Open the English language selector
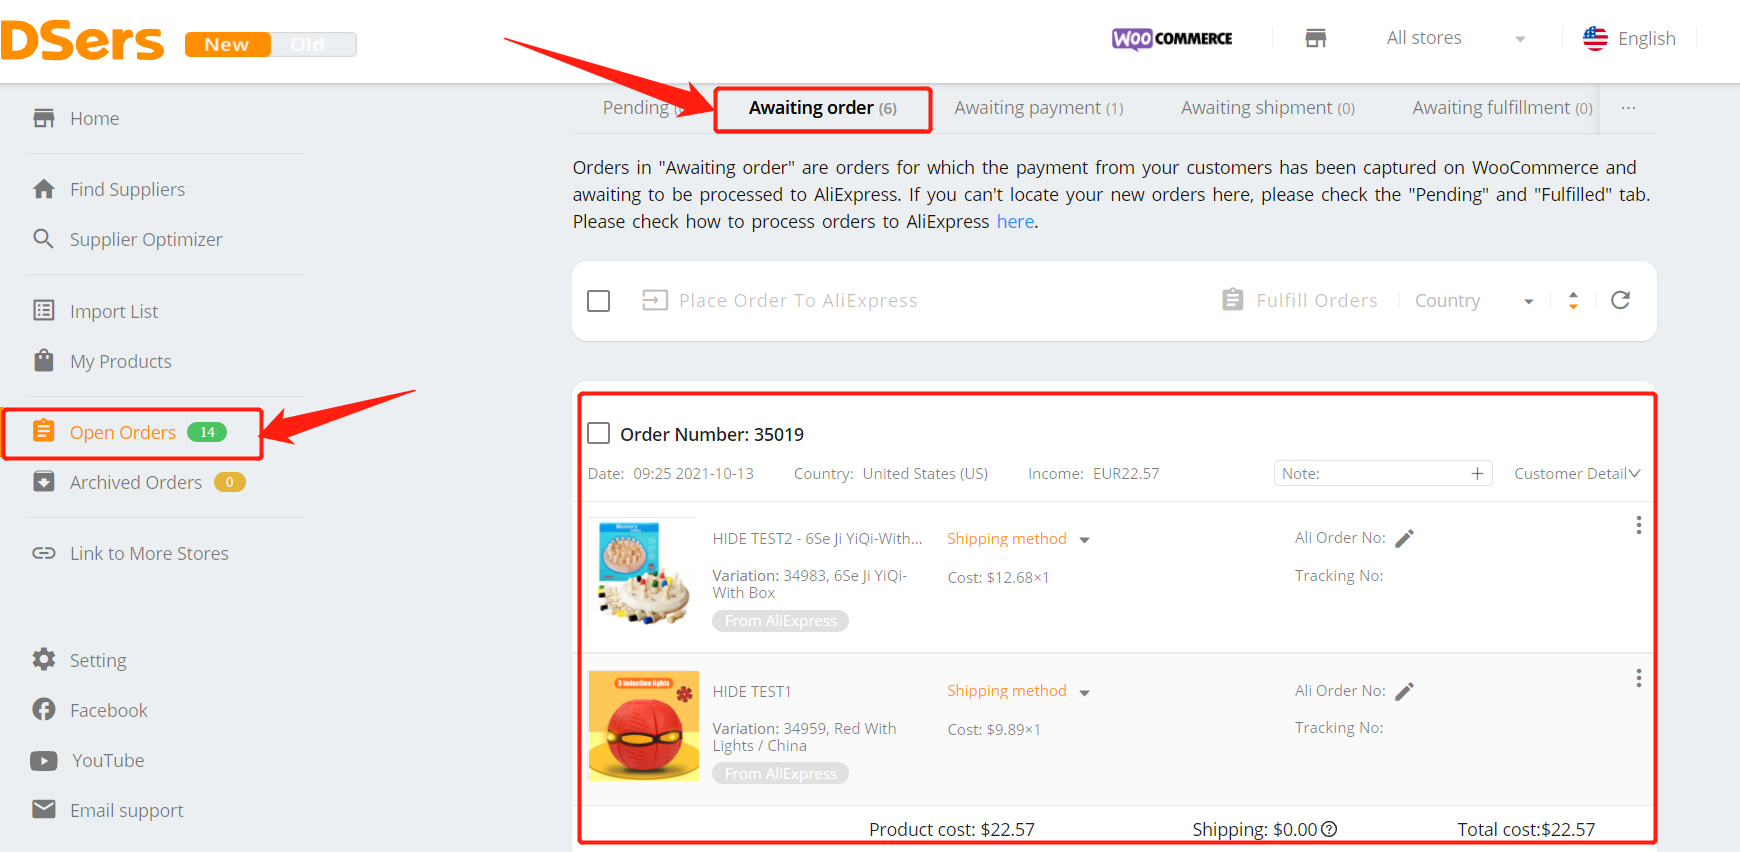The height and width of the screenshot is (852, 1740). pyautogui.click(x=1646, y=38)
